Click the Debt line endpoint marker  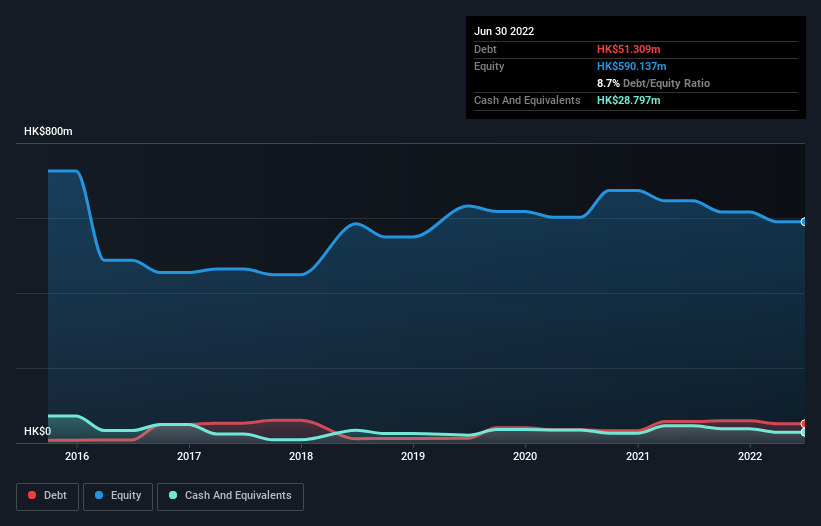point(804,423)
